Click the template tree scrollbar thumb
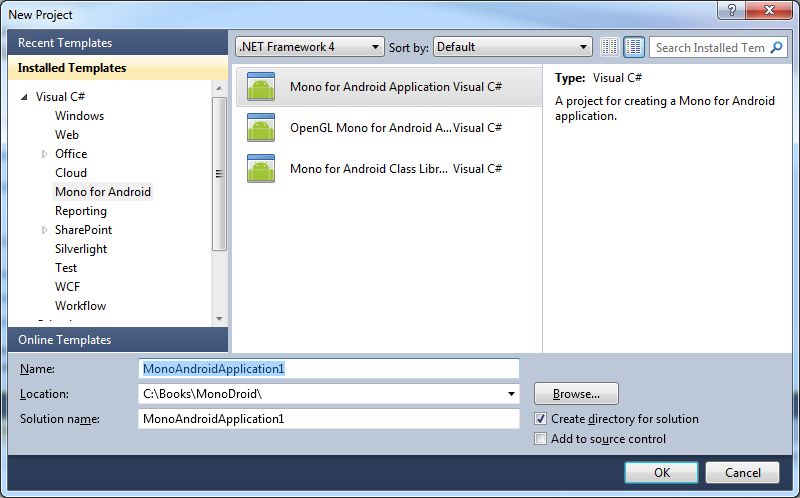 point(219,173)
